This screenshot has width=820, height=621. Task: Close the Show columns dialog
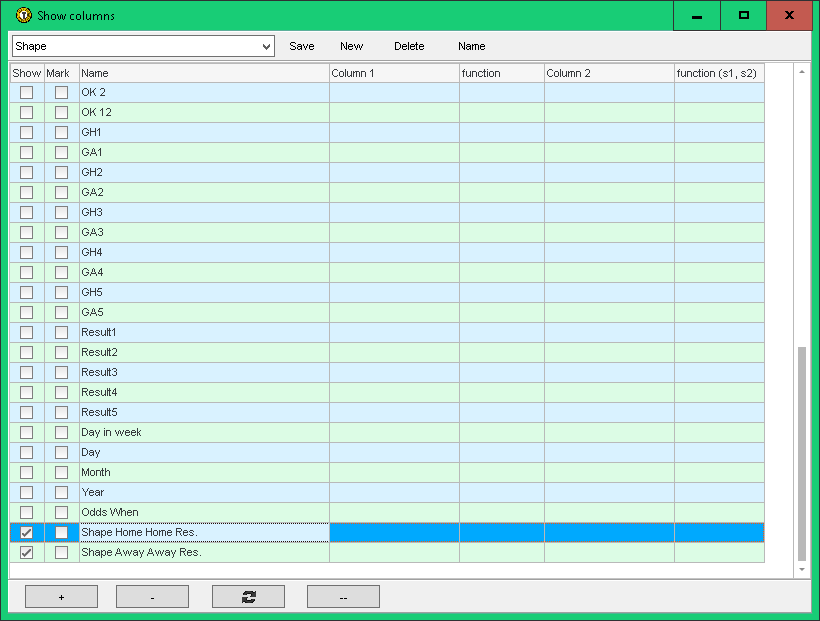(790, 16)
